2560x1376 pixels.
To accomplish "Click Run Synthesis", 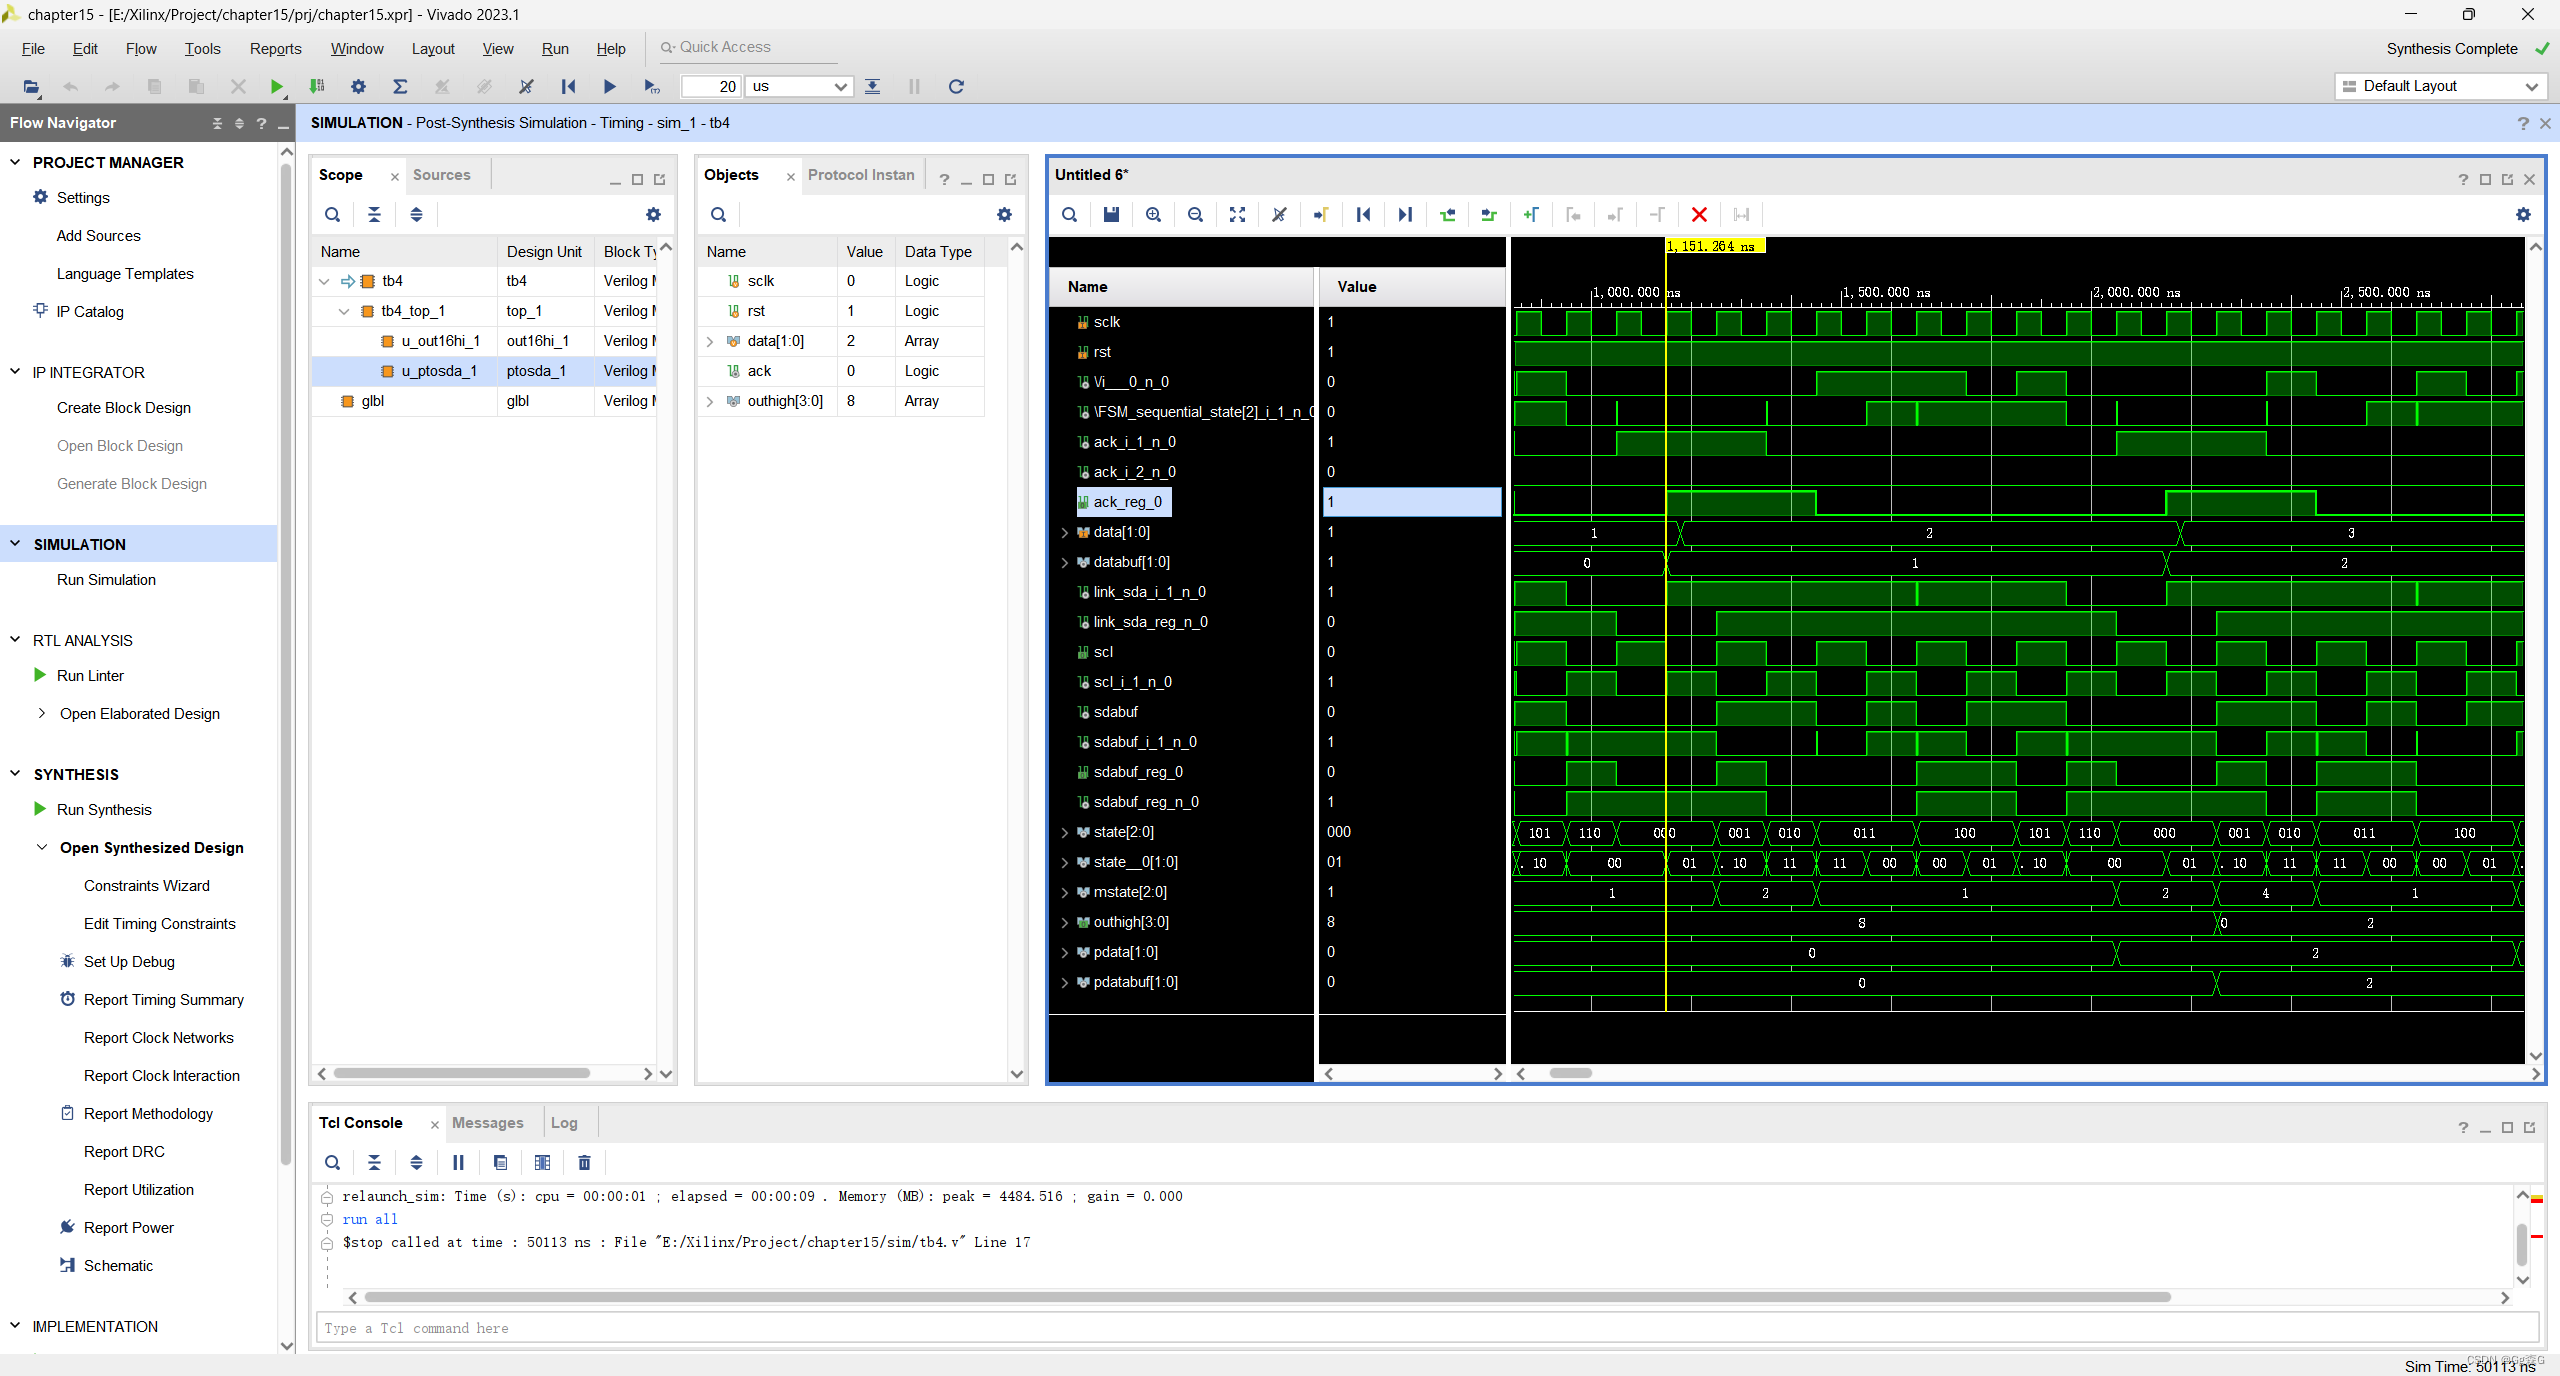I will tap(104, 810).
